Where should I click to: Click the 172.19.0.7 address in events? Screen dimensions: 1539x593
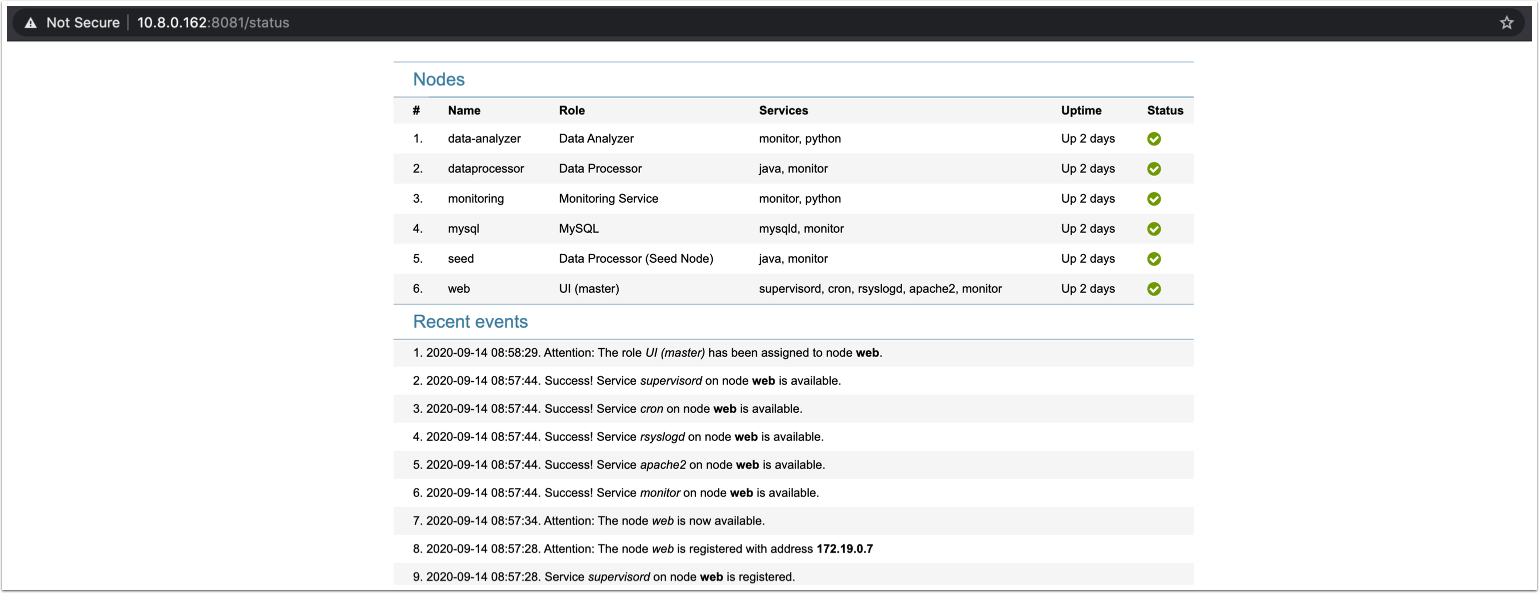point(845,549)
